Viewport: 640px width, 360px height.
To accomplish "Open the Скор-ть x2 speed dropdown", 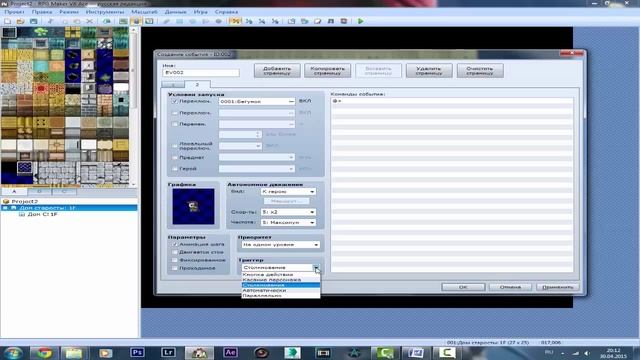I will (288, 212).
